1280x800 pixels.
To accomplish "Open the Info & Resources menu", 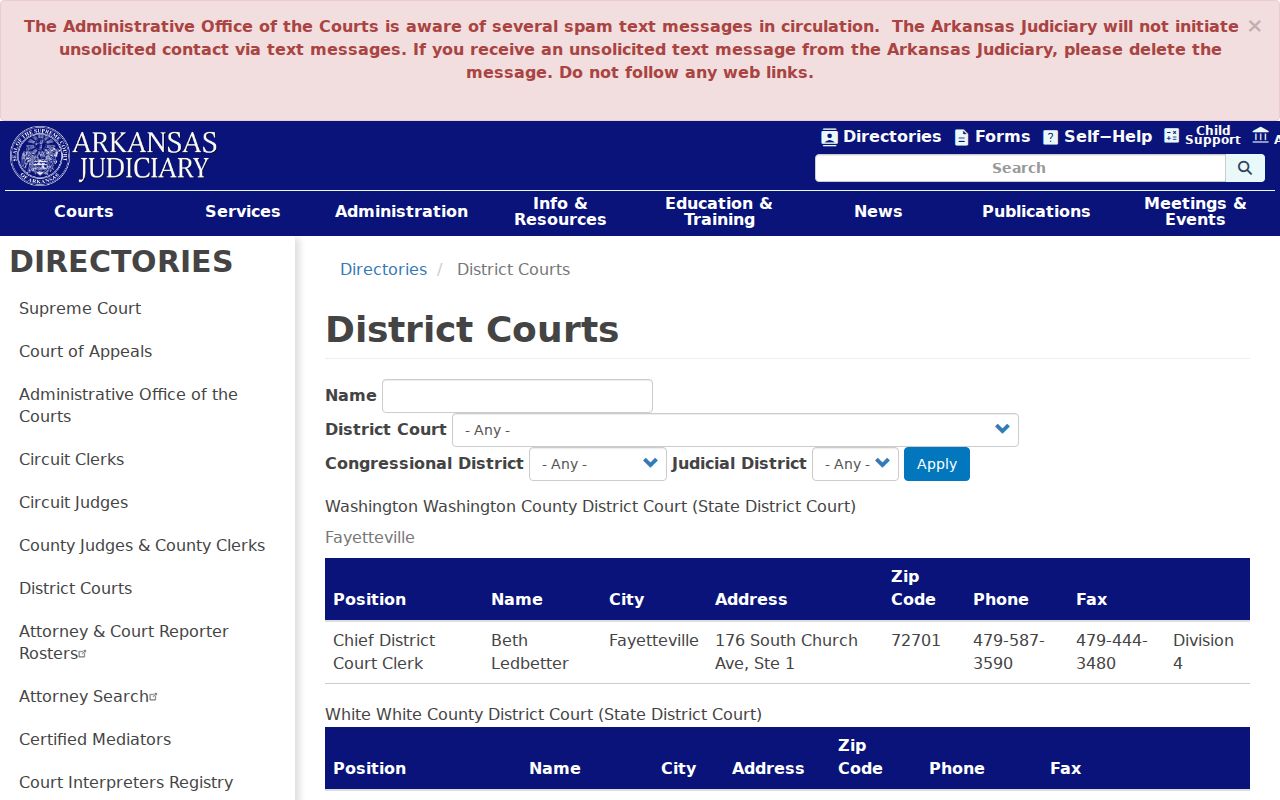I will 560,211.
